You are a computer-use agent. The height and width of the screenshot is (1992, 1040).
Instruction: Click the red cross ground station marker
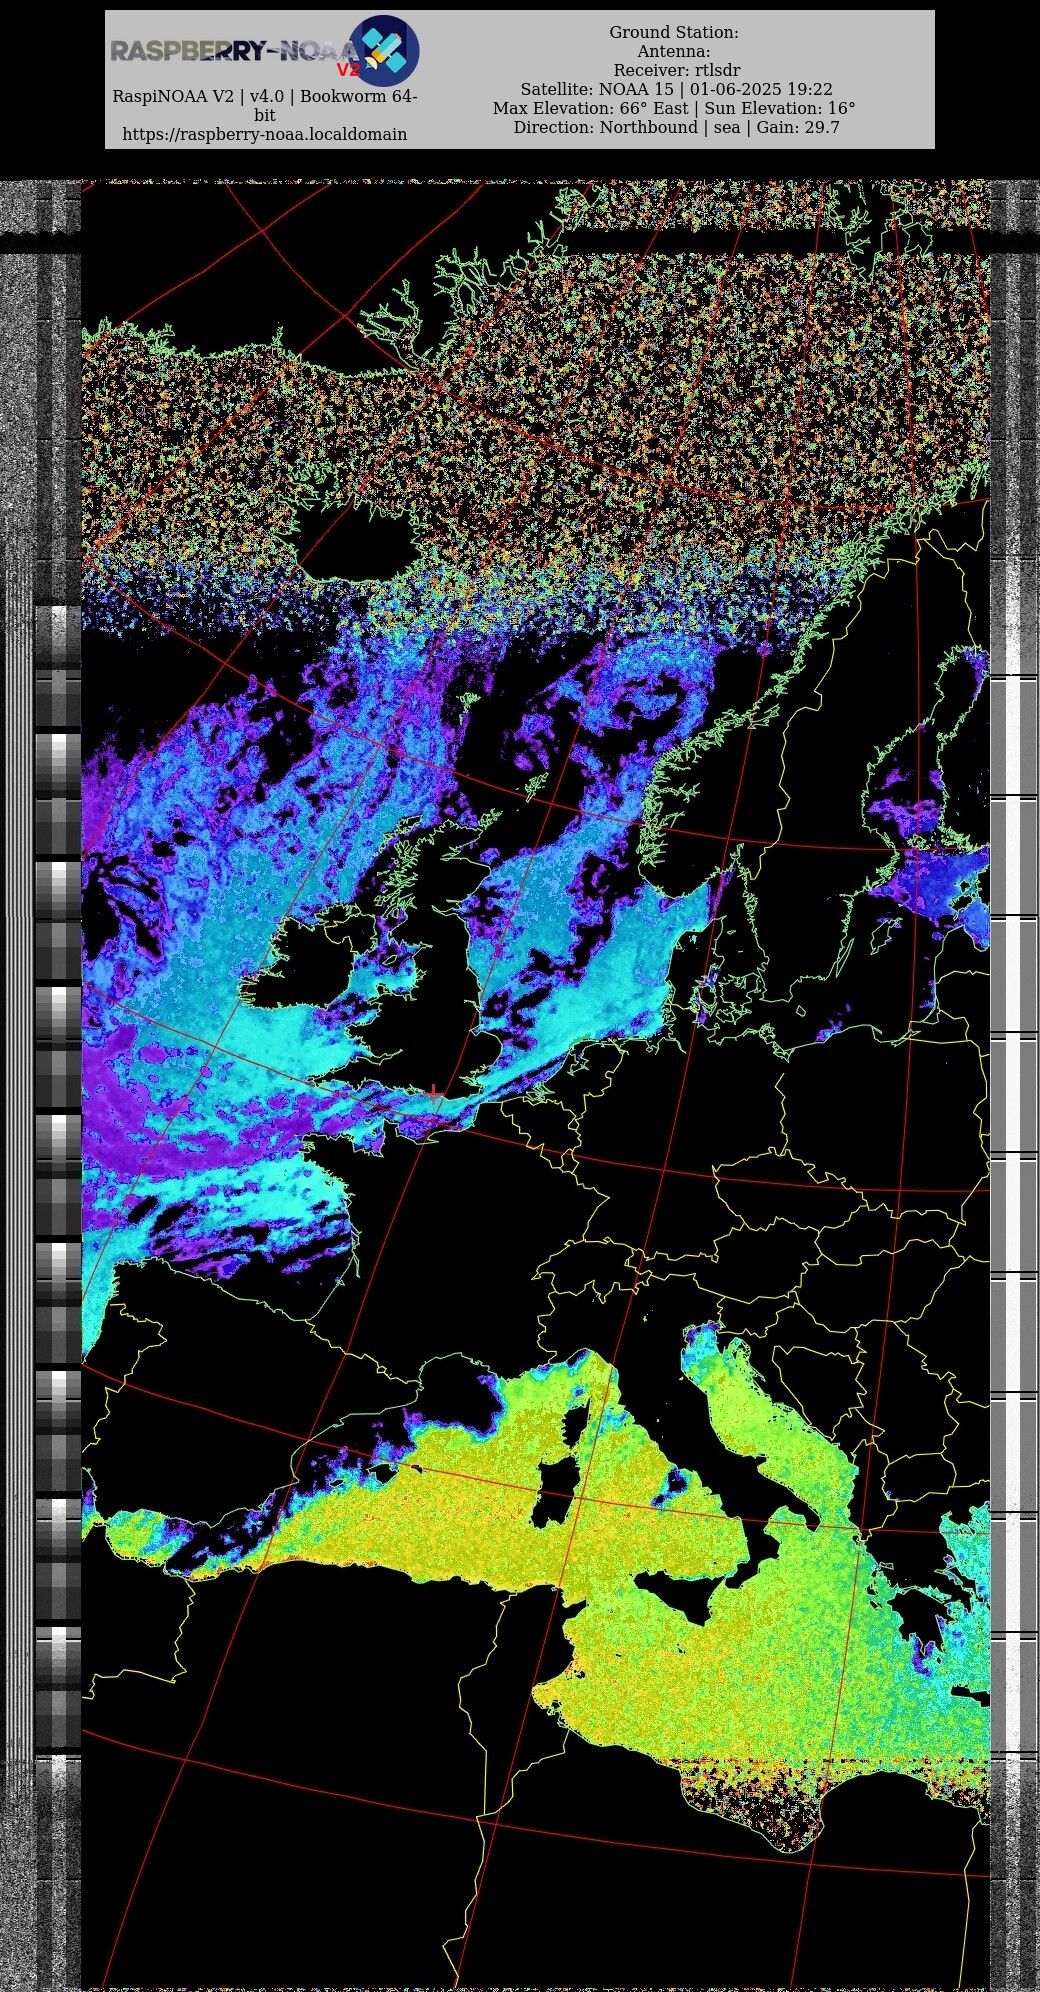tap(434, 1093)
